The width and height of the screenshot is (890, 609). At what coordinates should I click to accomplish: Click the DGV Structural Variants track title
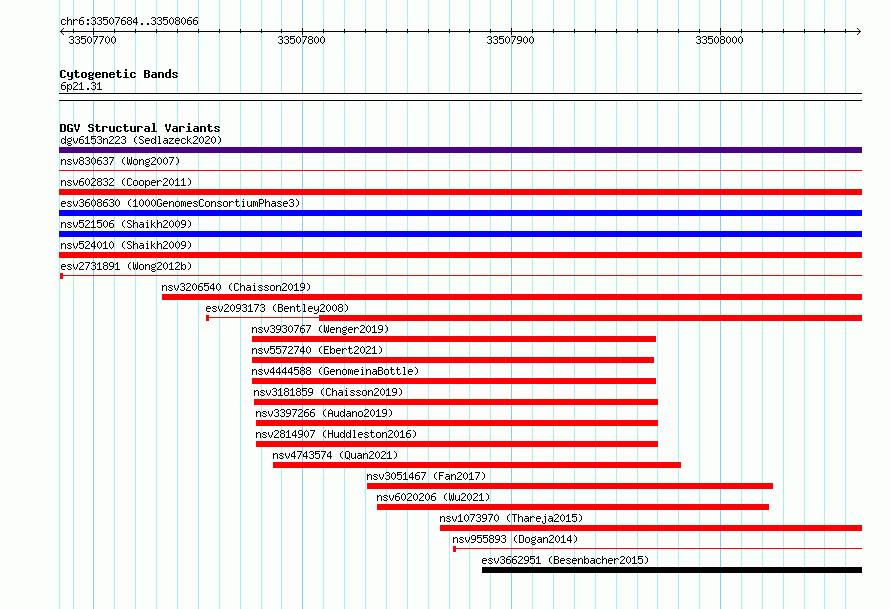tap(140, 128)
